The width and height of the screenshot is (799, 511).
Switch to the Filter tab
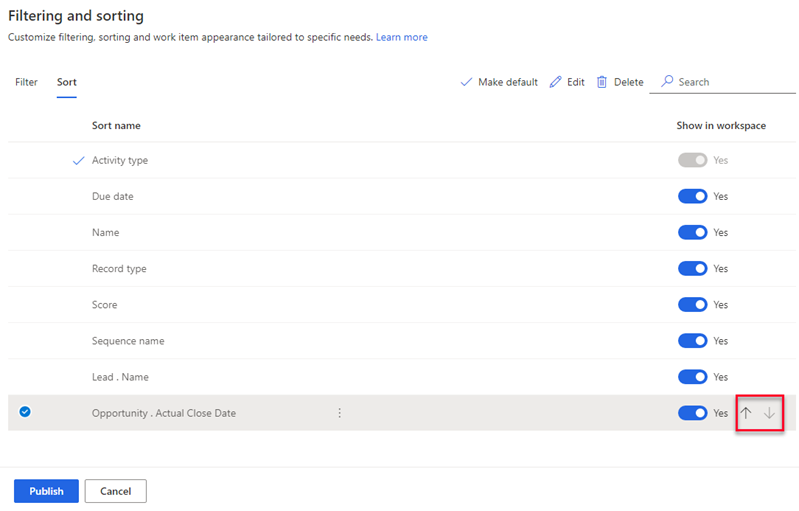tap(26, 82)
